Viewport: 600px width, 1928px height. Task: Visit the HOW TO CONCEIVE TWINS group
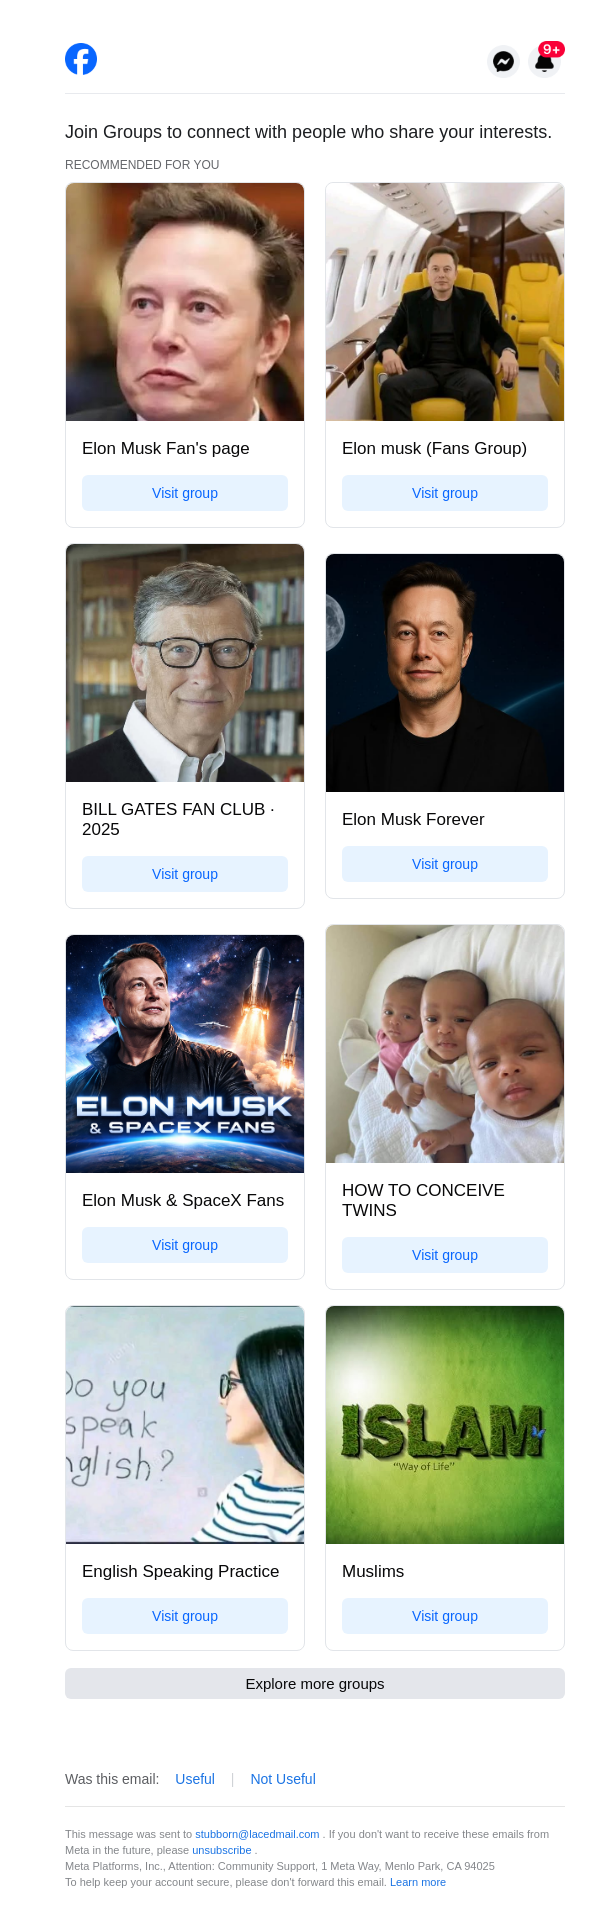pyautogui.click(x=445, y=1255)
